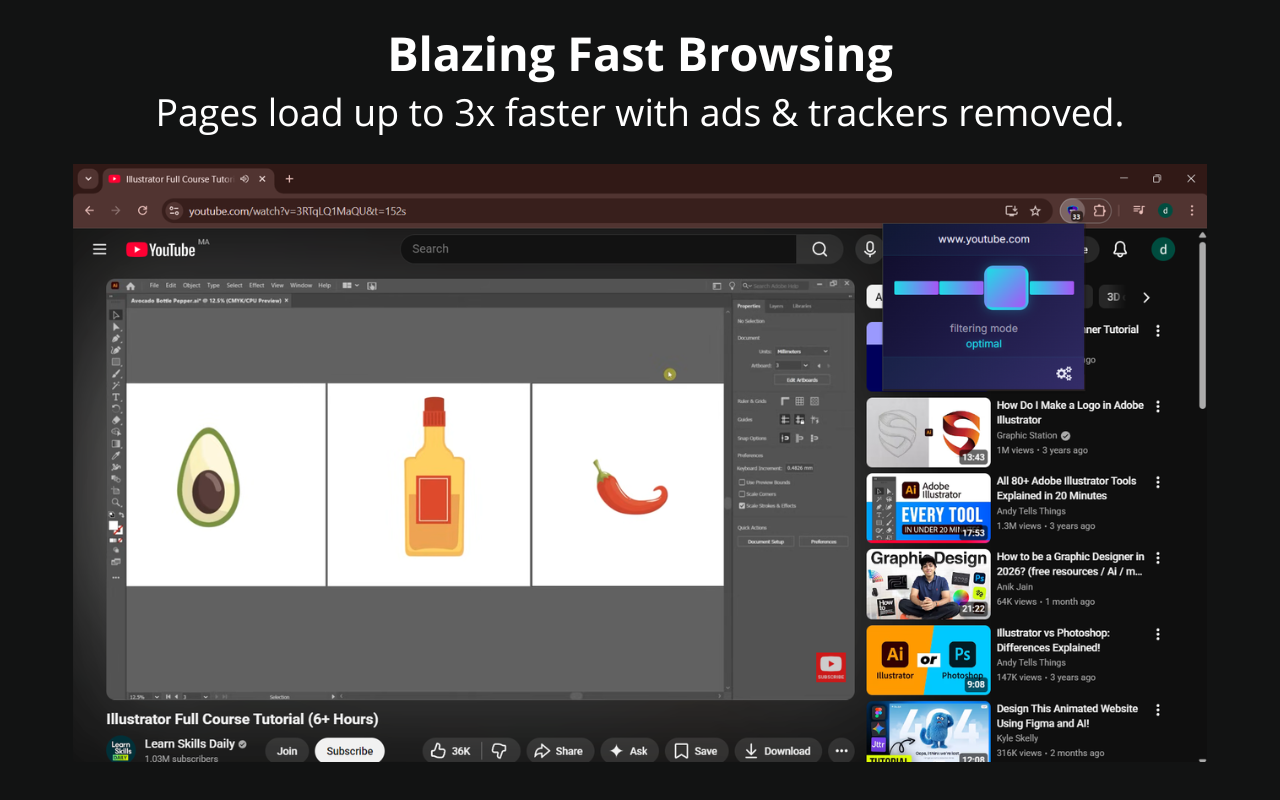Click Document Setup under Quick Actions
This screenshot has width=1280, height=800.
[x=766, y=541]
